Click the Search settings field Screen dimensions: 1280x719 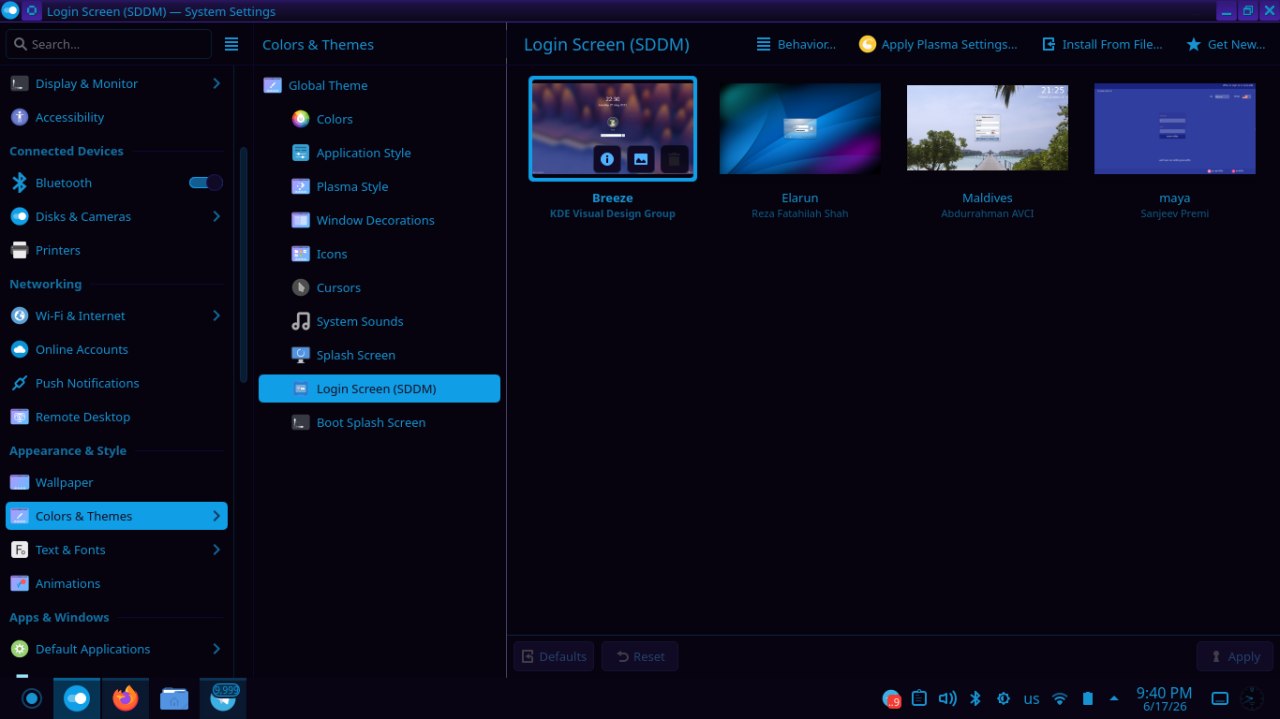tap(109, 44)
